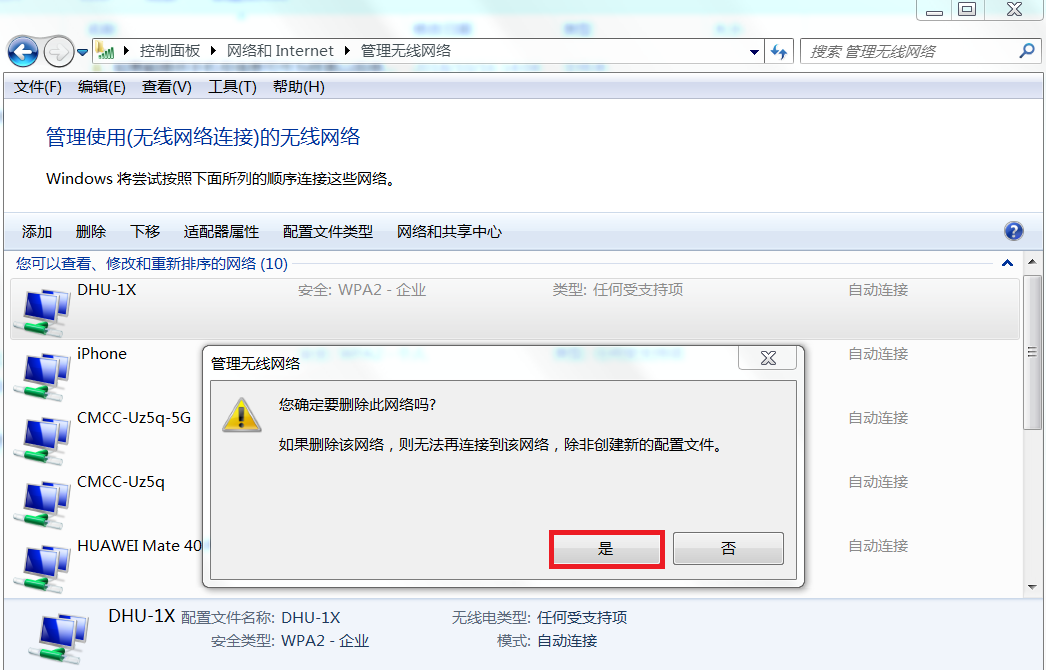
Task: Click the refresh icon beside address bar
Action: 778,51
